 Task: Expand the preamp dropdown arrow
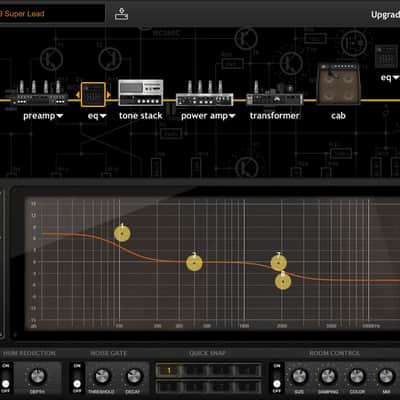pyautogui.click(x=60, y=116)
